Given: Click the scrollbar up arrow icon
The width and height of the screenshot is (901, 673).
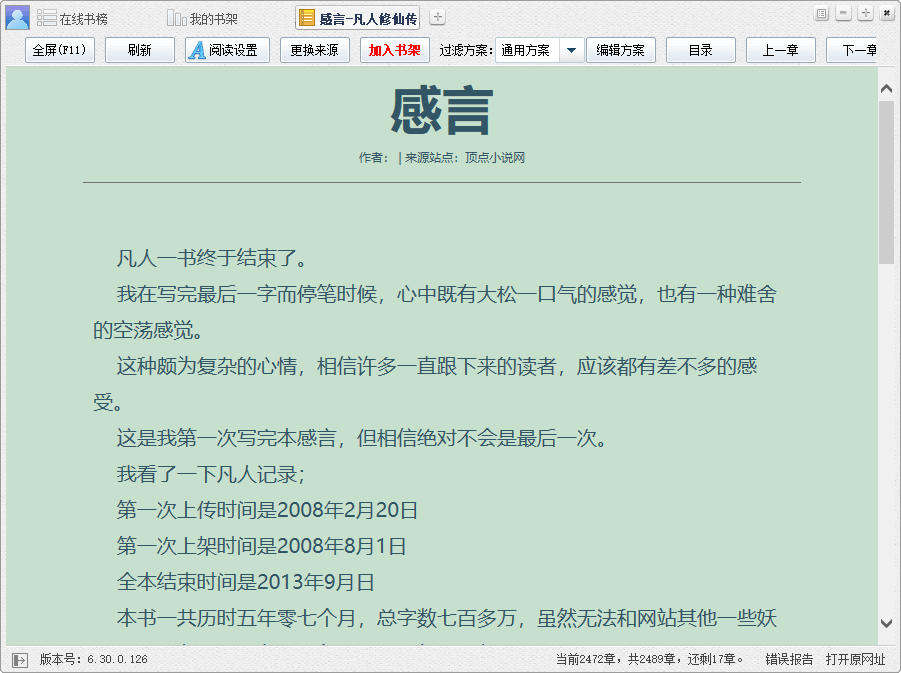Looking at the screenshot, I should tap(885, 87).
